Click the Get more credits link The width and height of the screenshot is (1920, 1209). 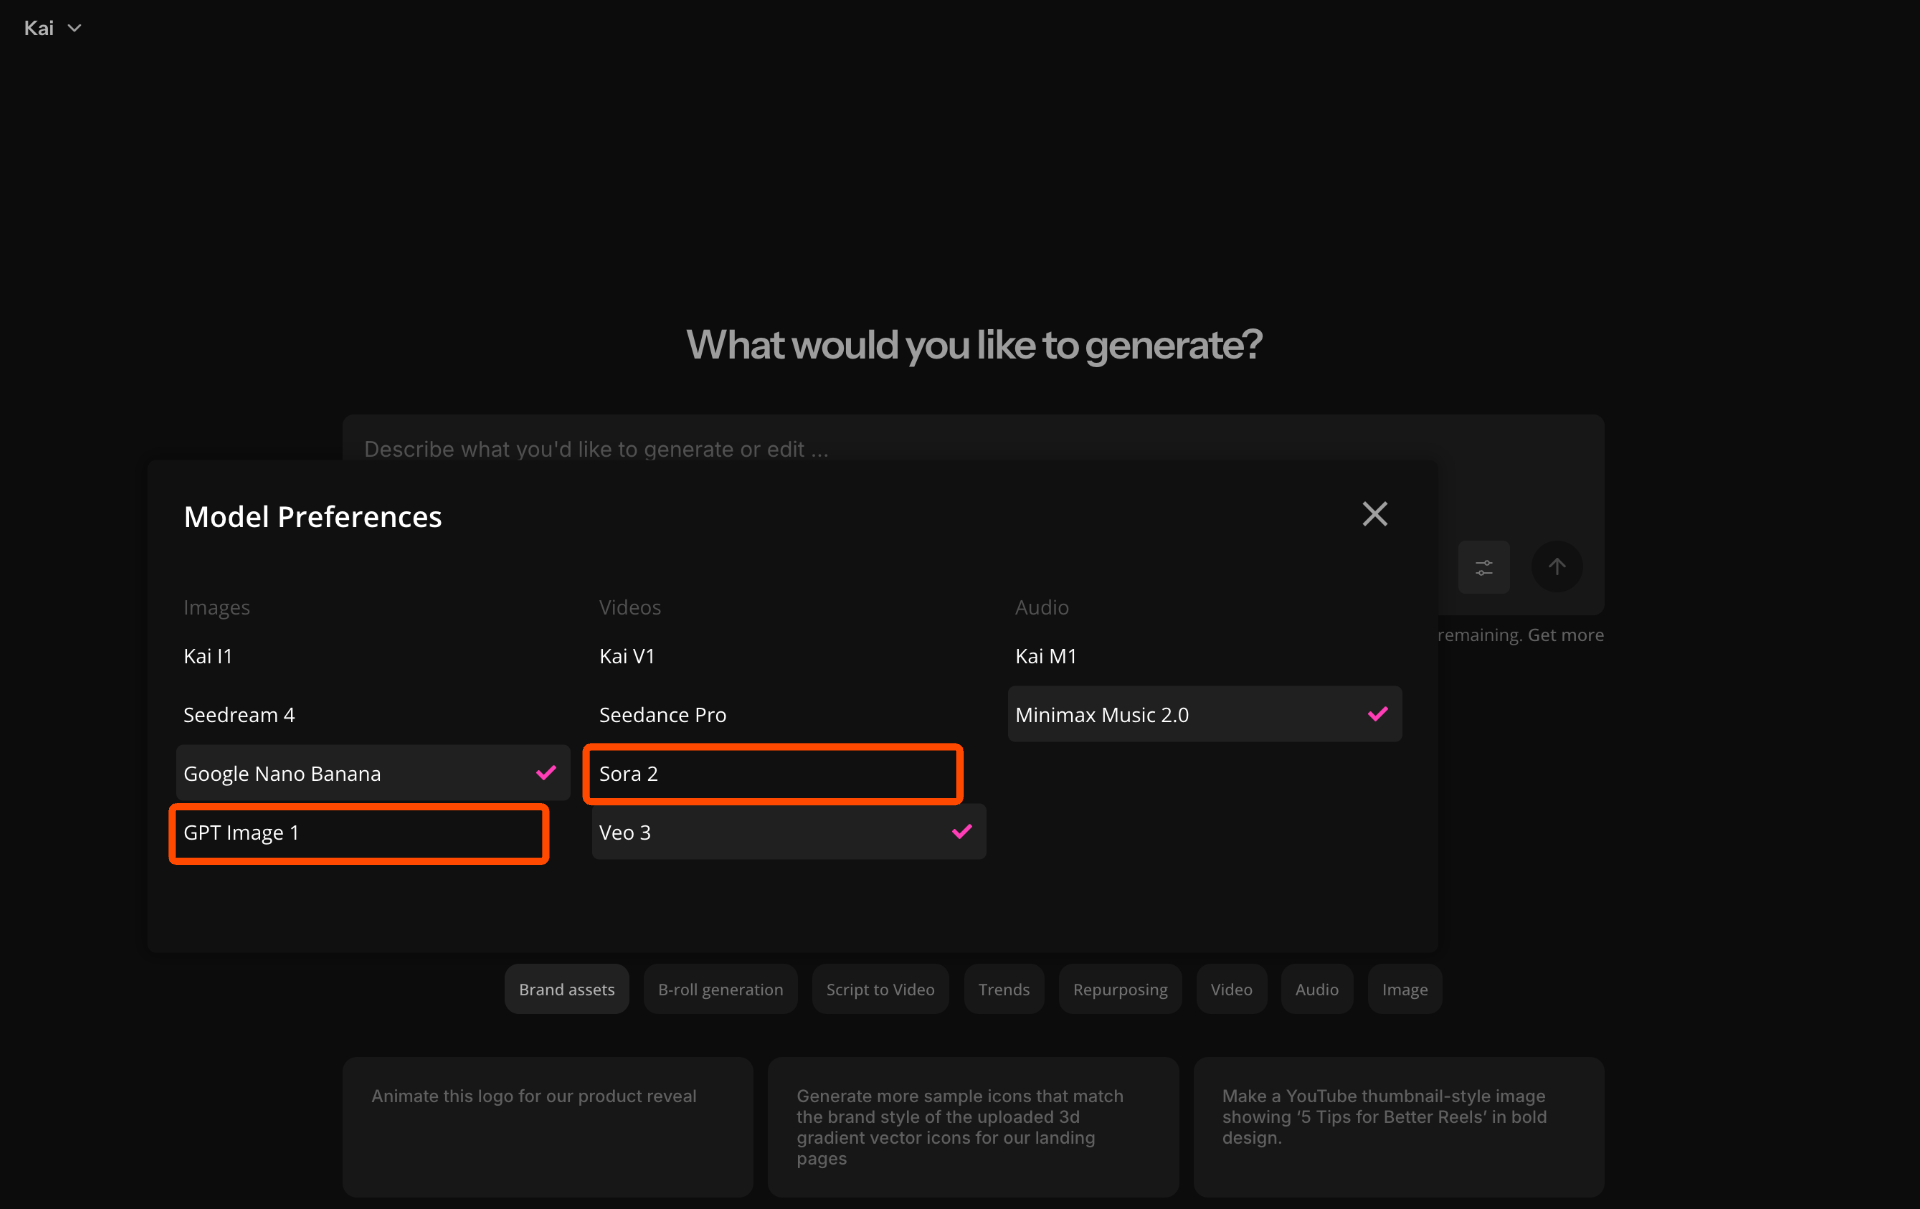(x=1565, y=634)
